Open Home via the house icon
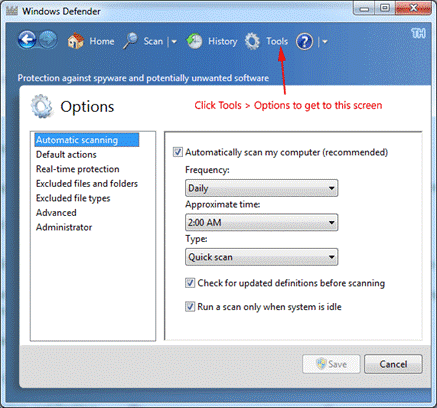Image resolution: width=437 pixels, height=408 pixels. pyautogui.click(x=76, y=41)
